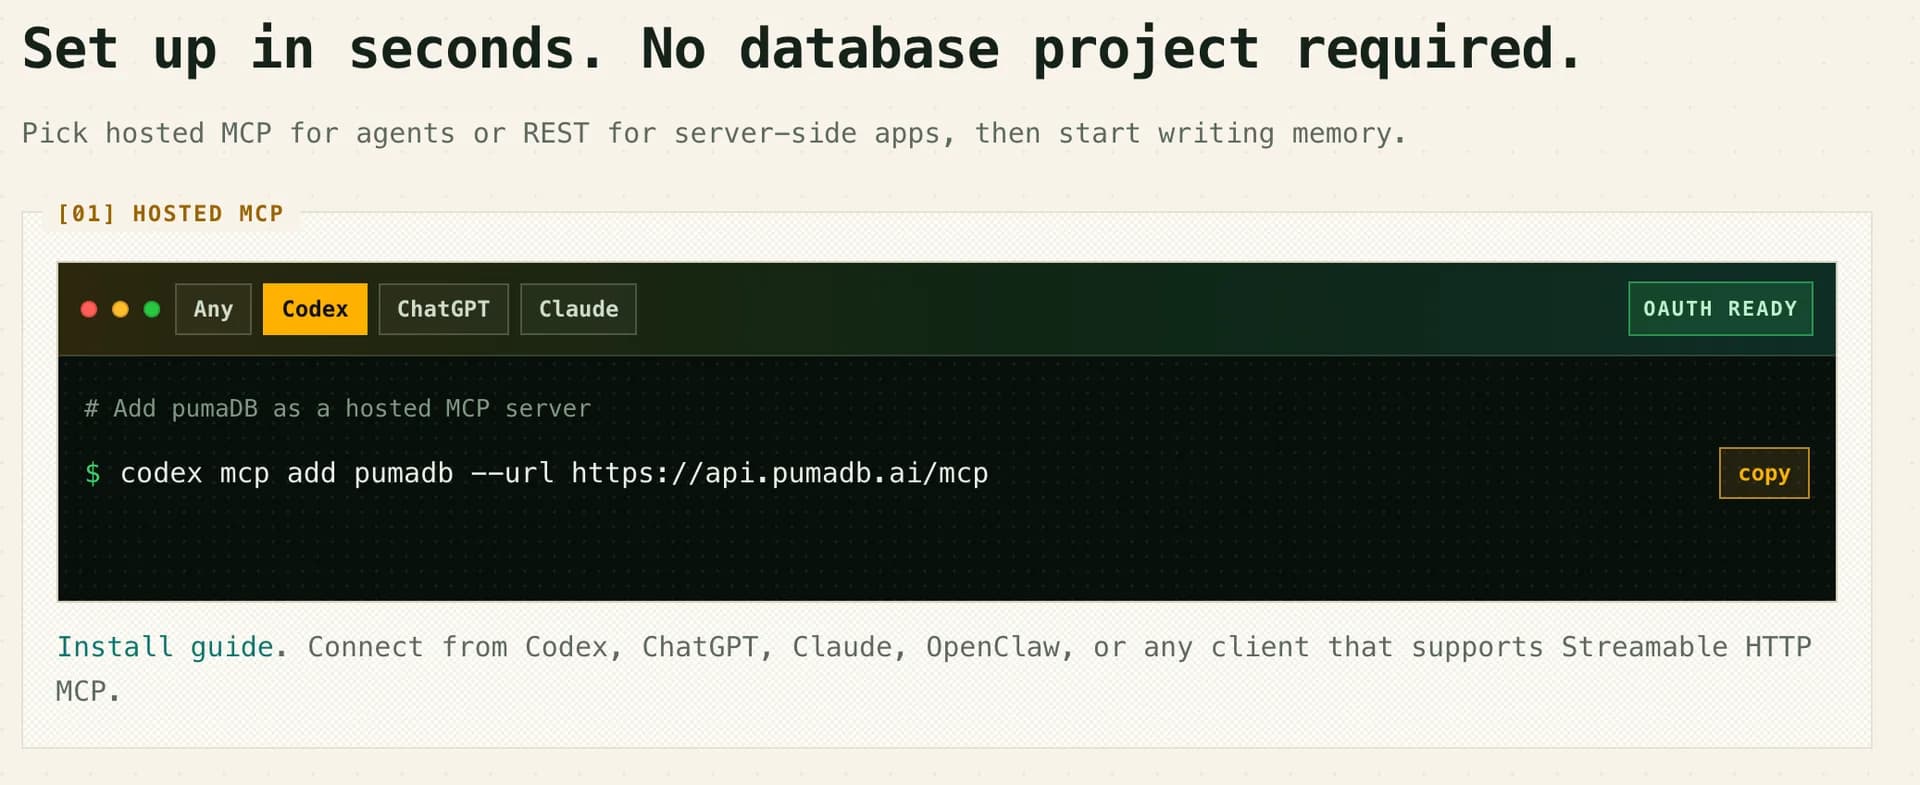Click the green $ prompt symbol
The width and height of the screenshot is (1920, 785).
tap(93, 473)
